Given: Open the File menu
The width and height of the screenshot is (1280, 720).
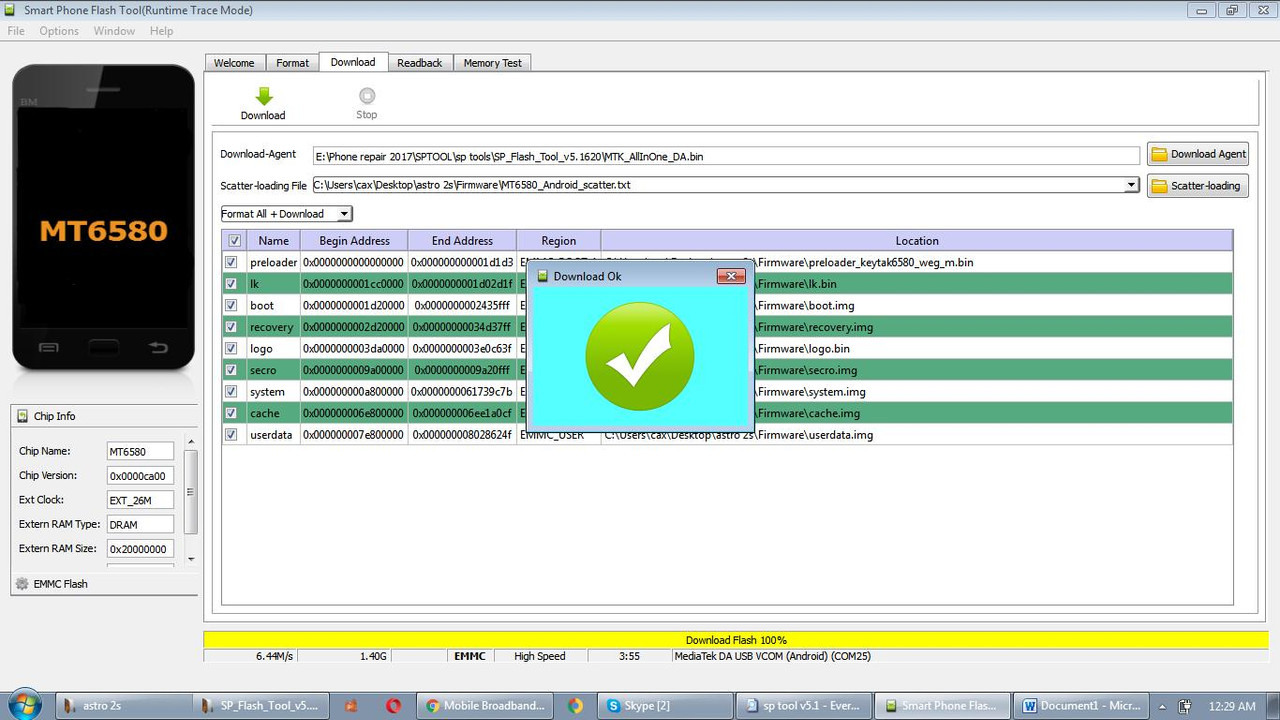Looking at the screenshot, I should (x=16, y=31).
